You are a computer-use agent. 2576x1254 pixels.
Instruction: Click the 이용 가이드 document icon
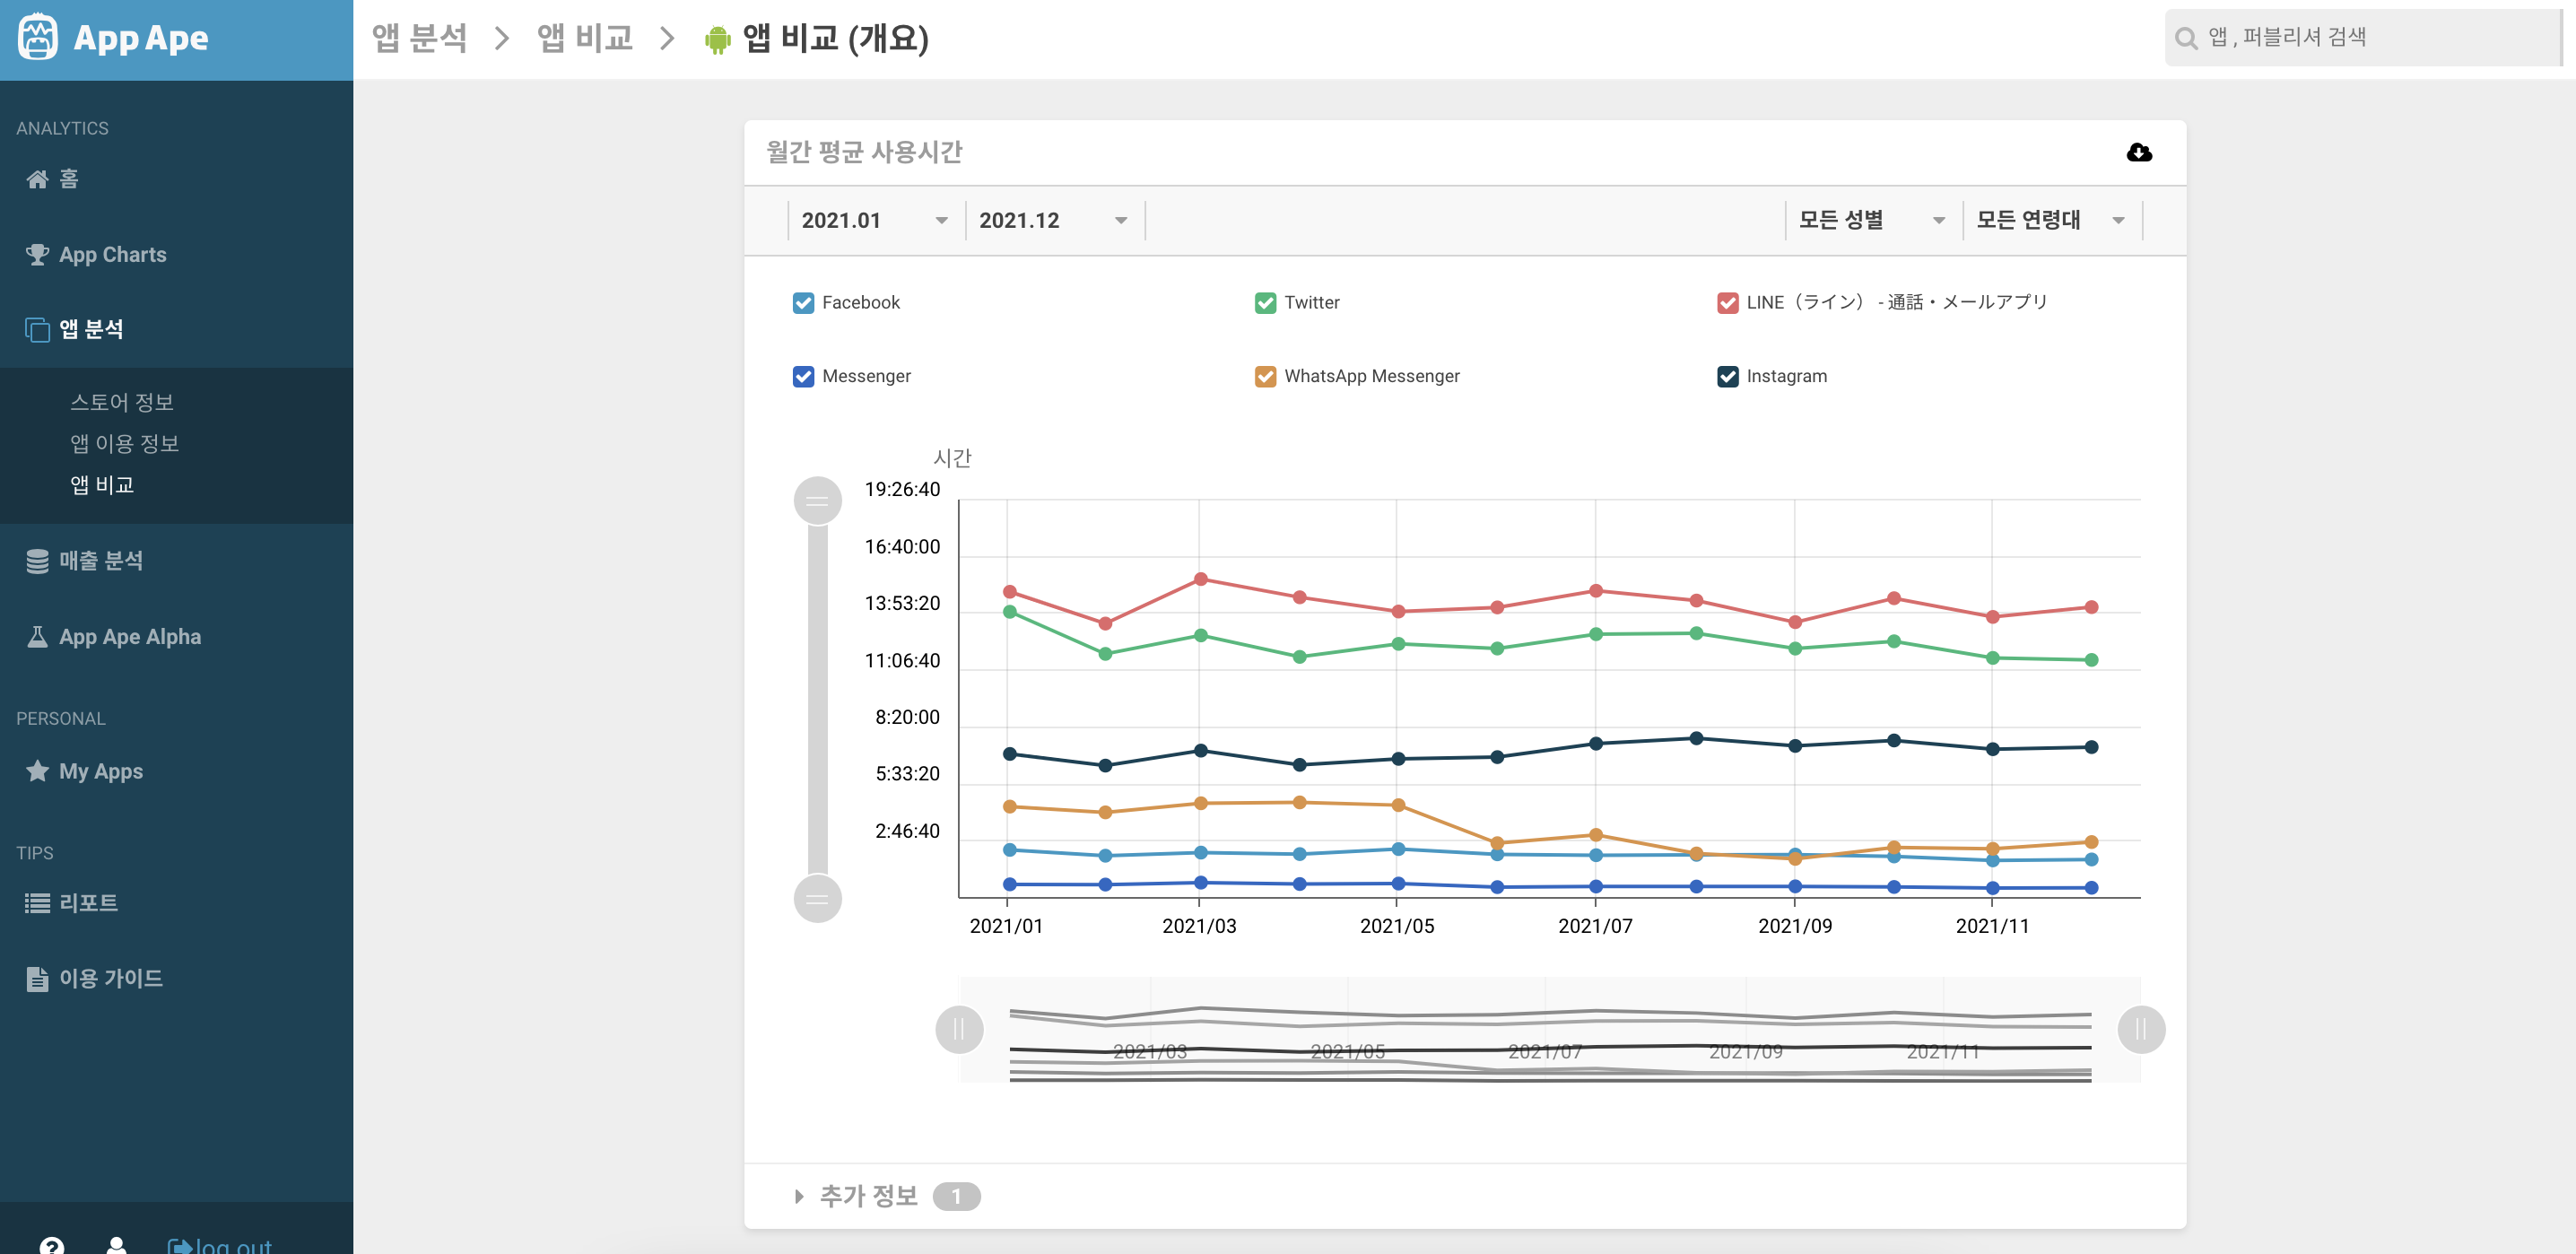(37, 979)
